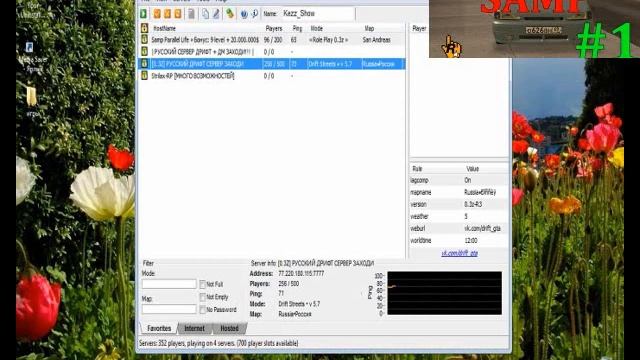
Task: Select the mapname rule row
Action: point(459,192)
